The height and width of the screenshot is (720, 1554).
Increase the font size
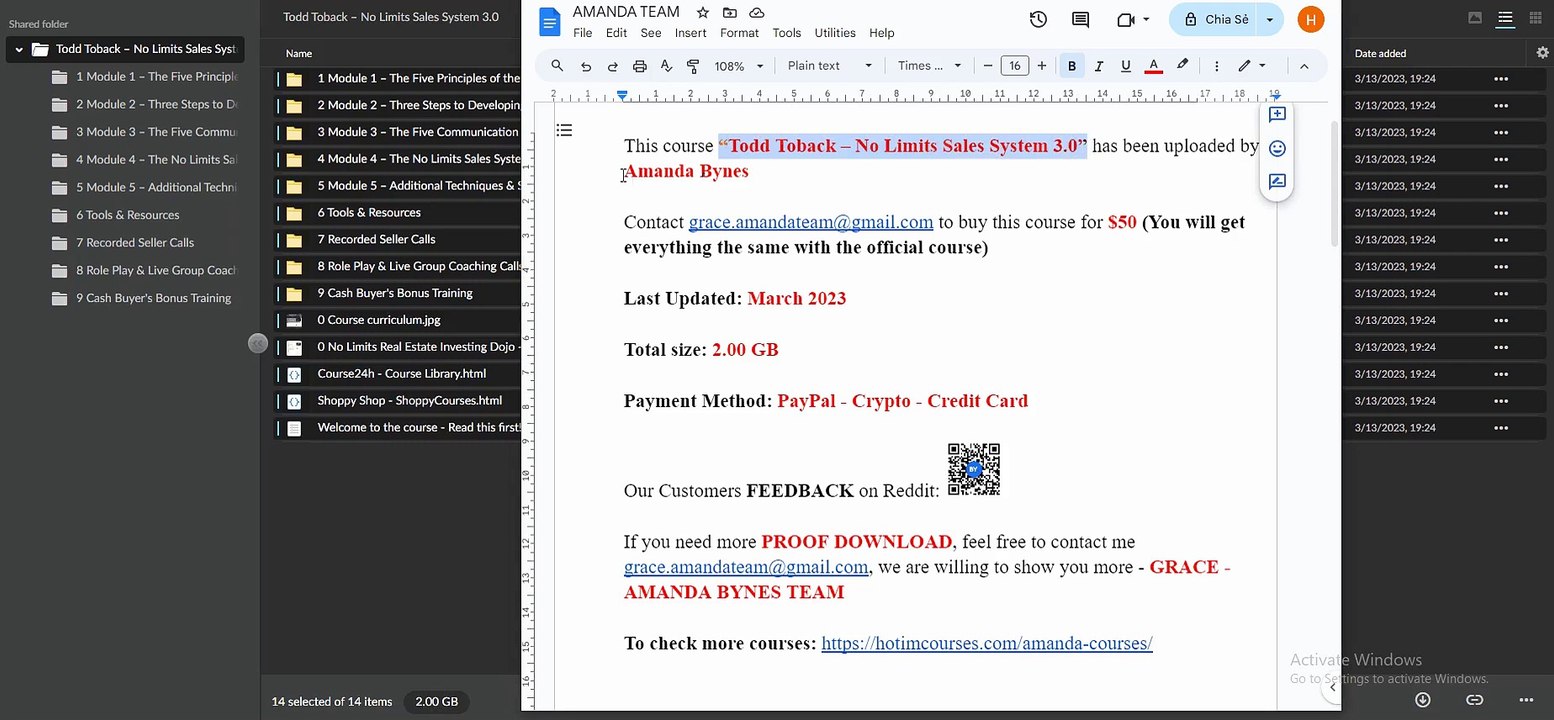1042,66
